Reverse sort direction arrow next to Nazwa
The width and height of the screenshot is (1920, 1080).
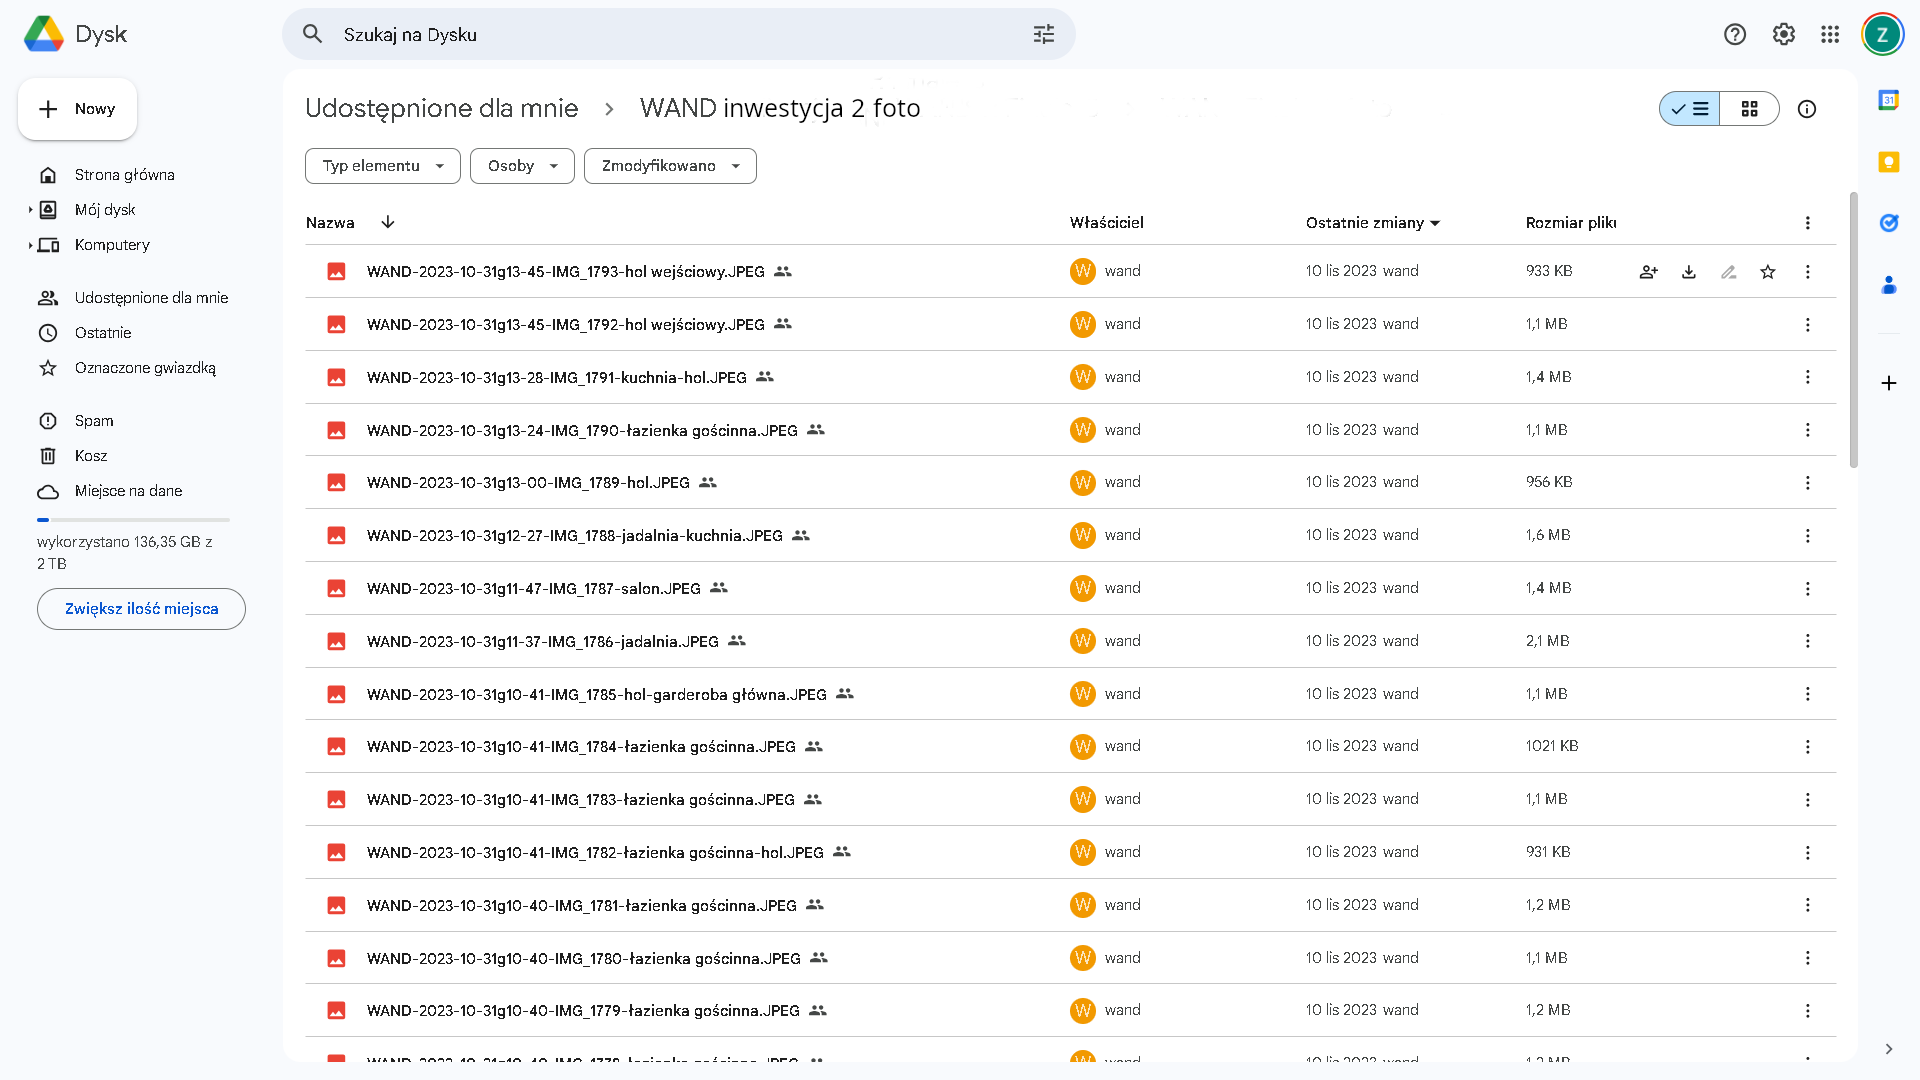coord(388,222)
